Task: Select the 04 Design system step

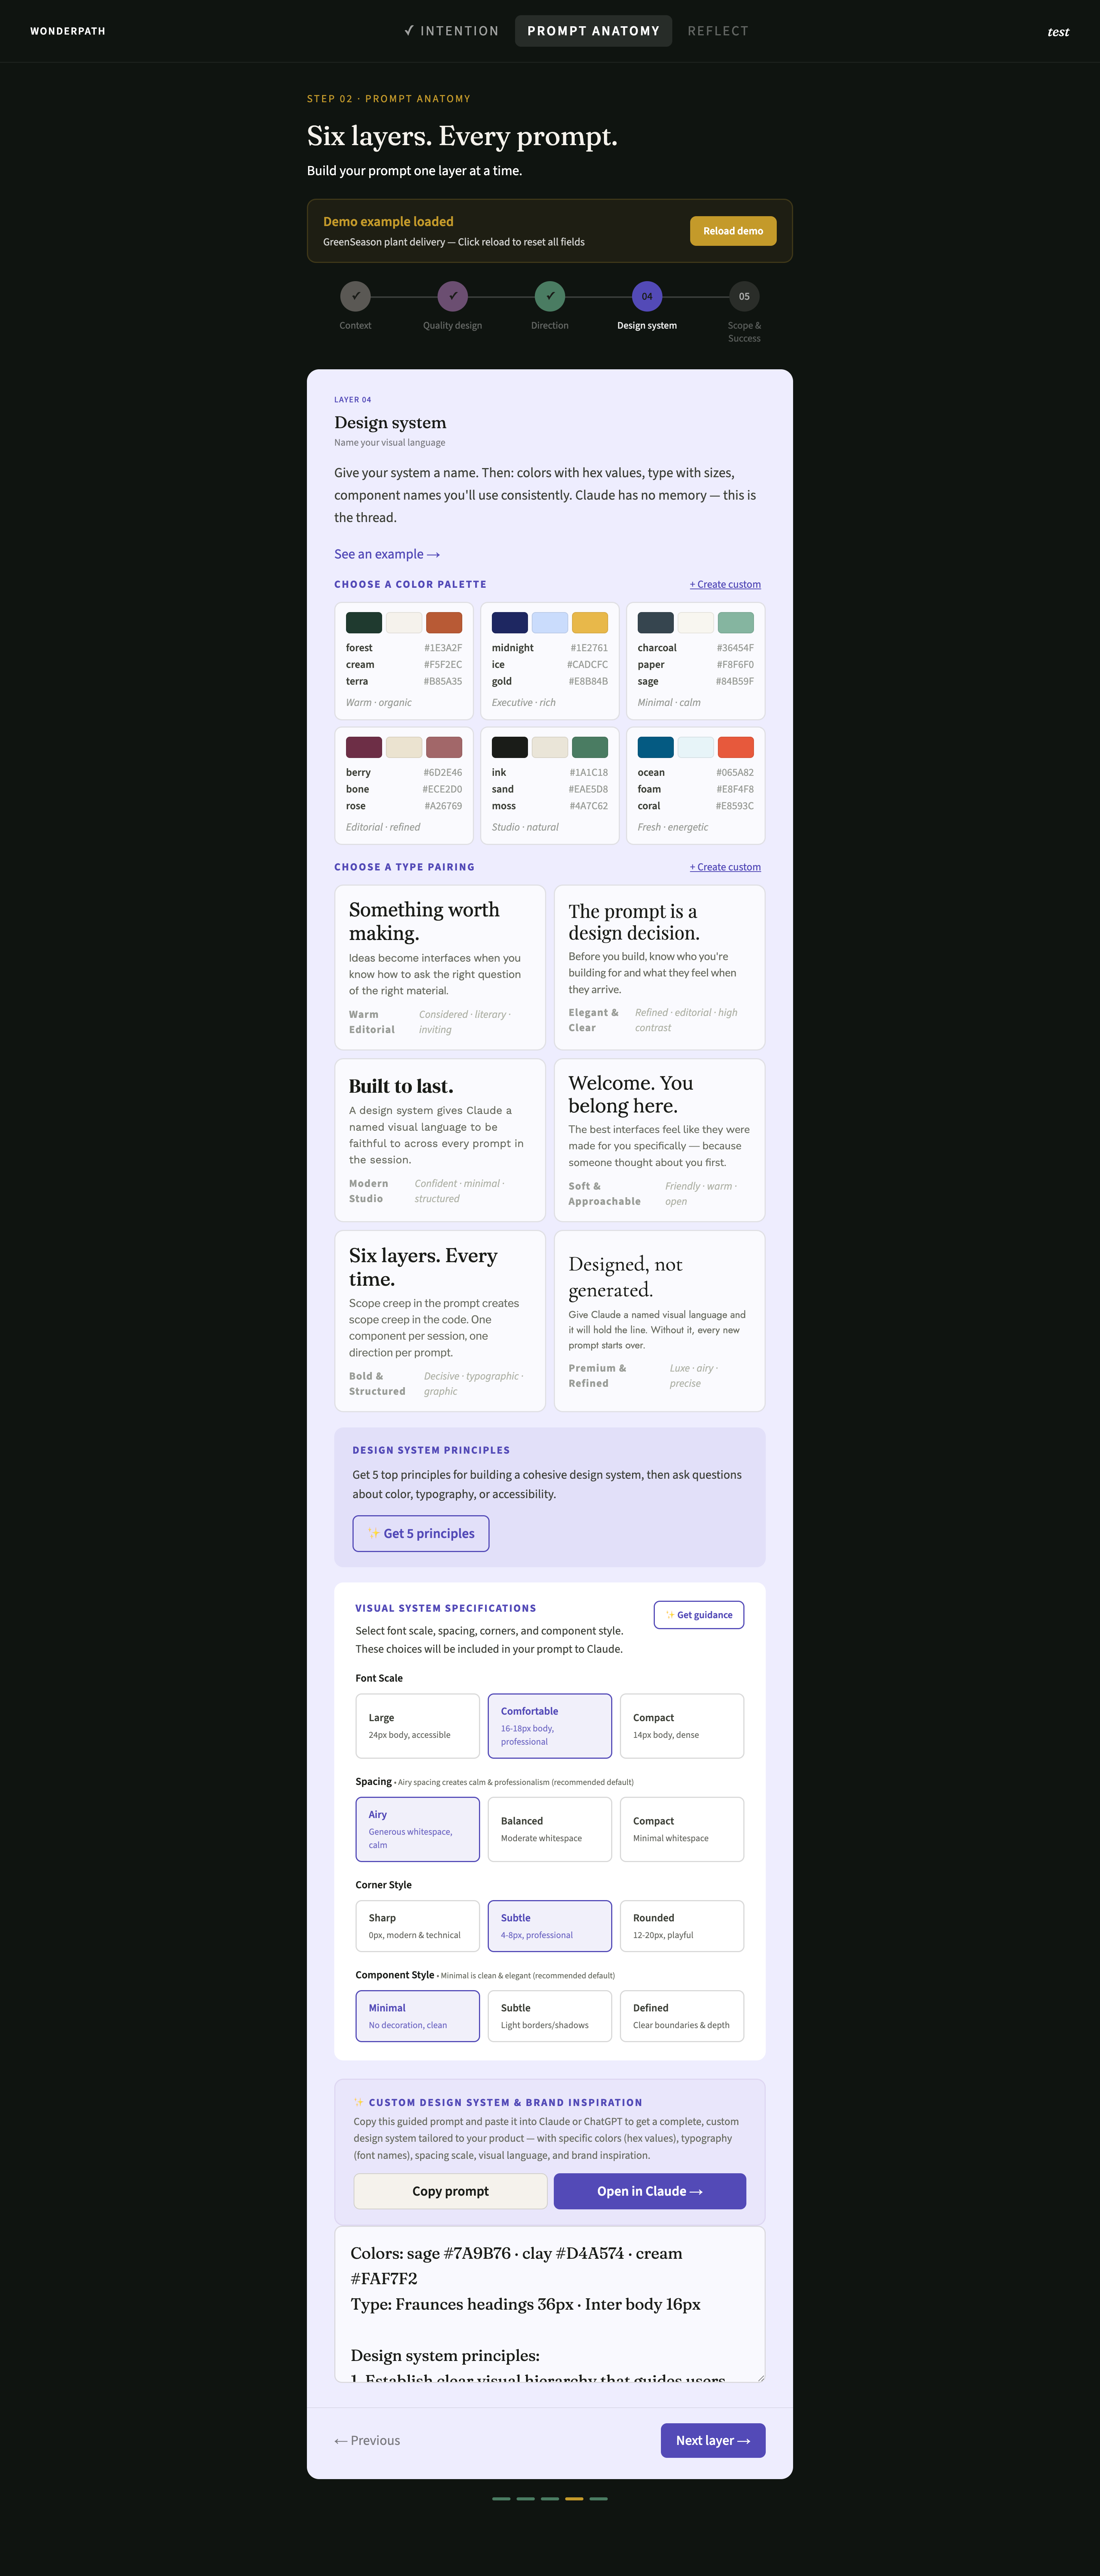Action: coord(647,296)
